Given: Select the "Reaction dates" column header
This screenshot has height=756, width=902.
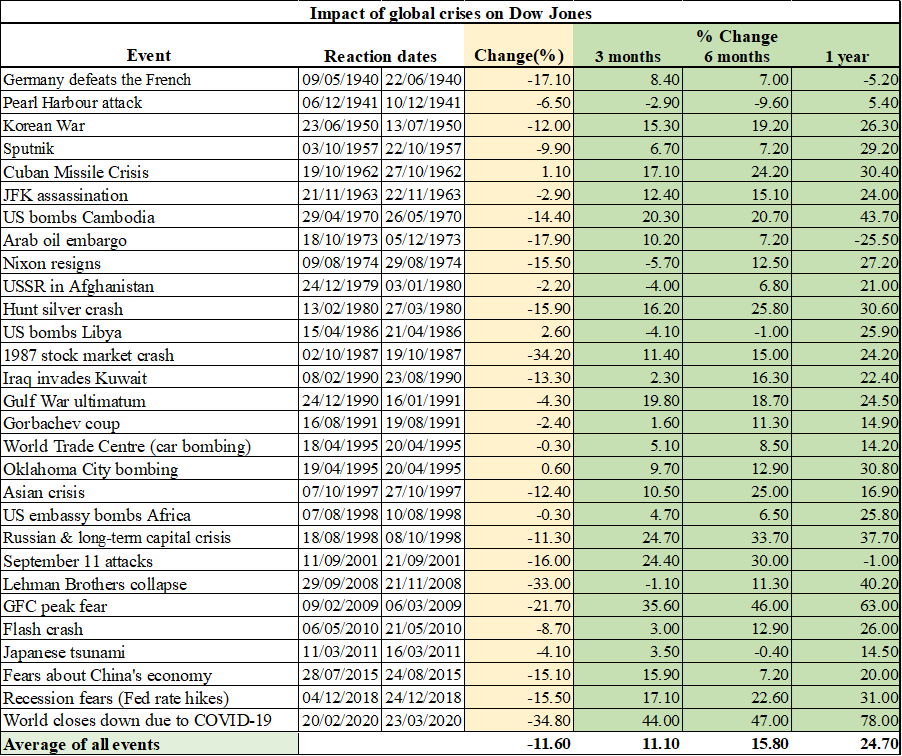Looking at the screenshot, I should pos(380,56).
